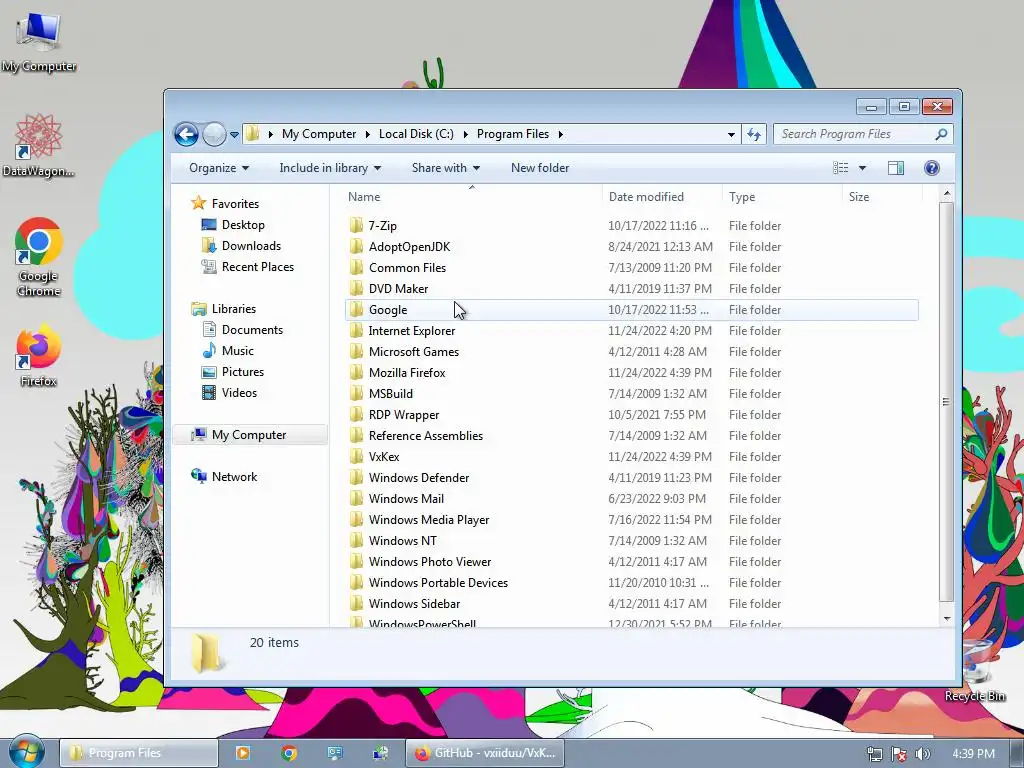Select the Windows Media Player folder
The height and width of the screenshot is (768, 1024).
pyautogui.click(x=428, y=520)
